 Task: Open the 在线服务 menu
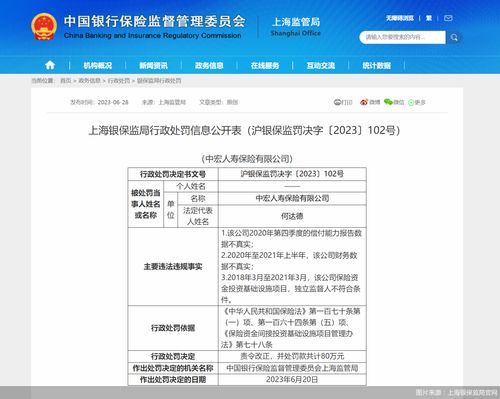point(265,66)
